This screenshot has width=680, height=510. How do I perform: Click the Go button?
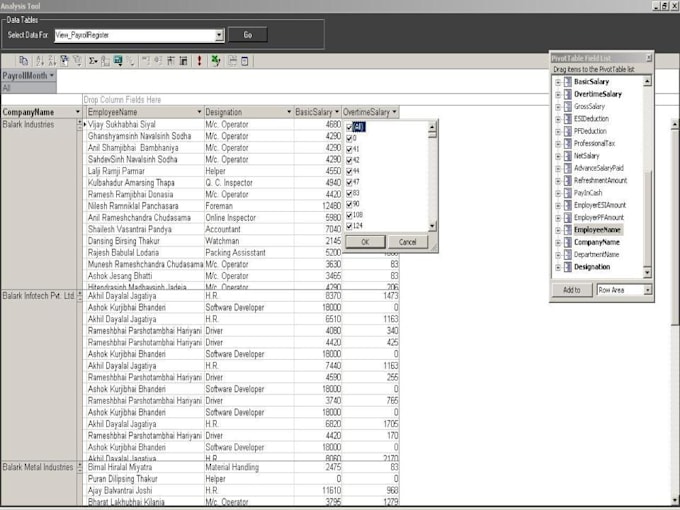pos(248,35)
